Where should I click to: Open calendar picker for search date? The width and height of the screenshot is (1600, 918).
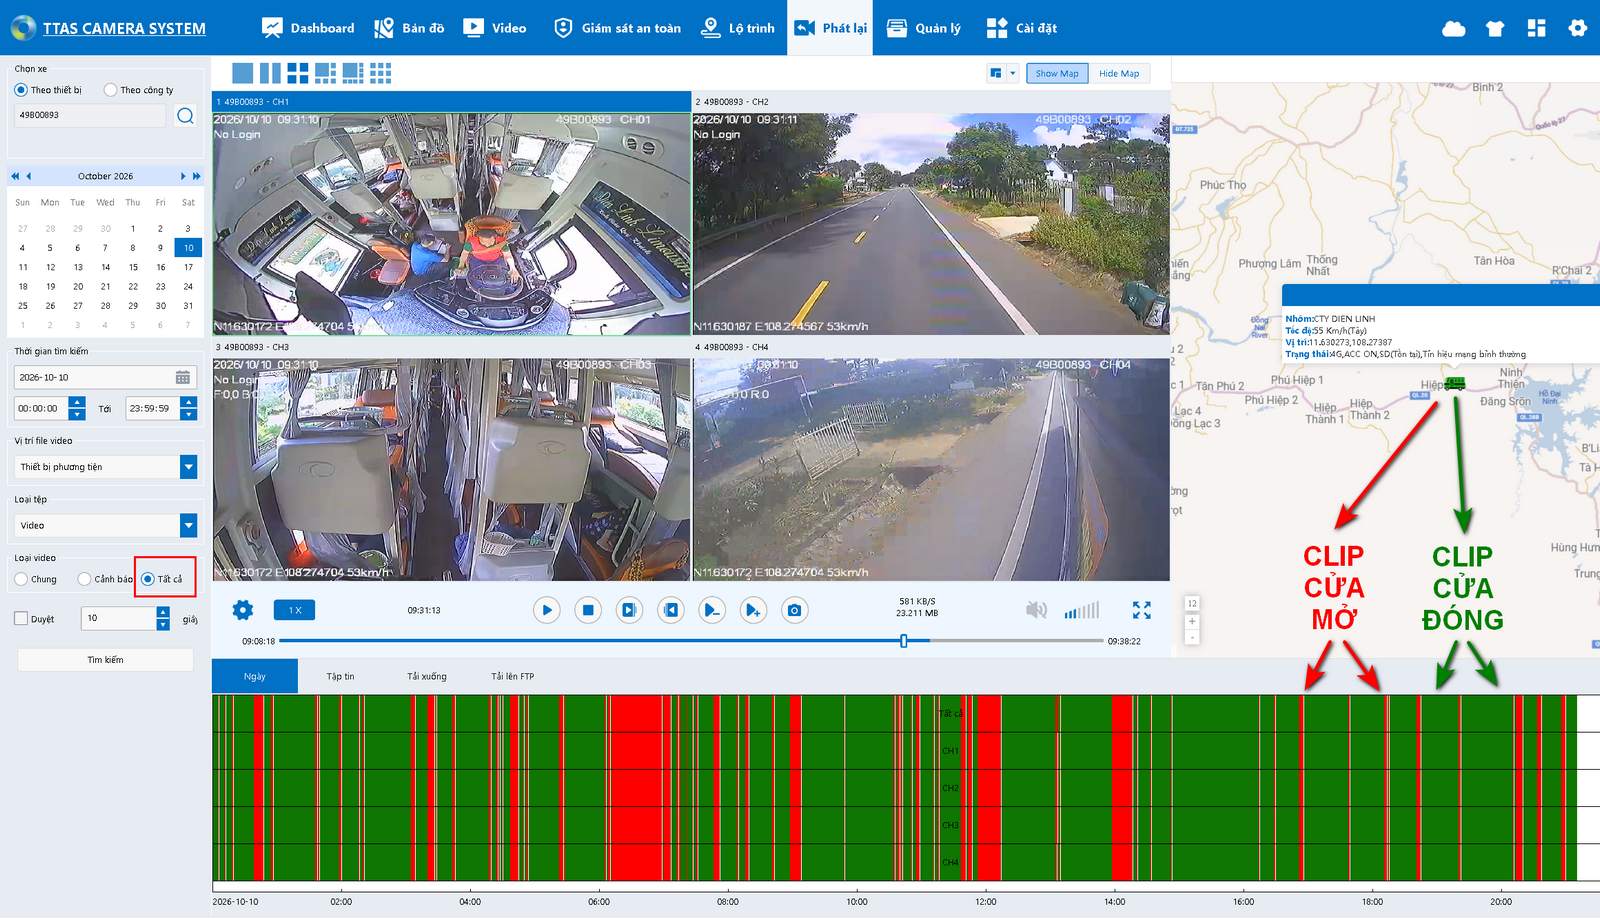pyautogui.click(x=183, y=378)
